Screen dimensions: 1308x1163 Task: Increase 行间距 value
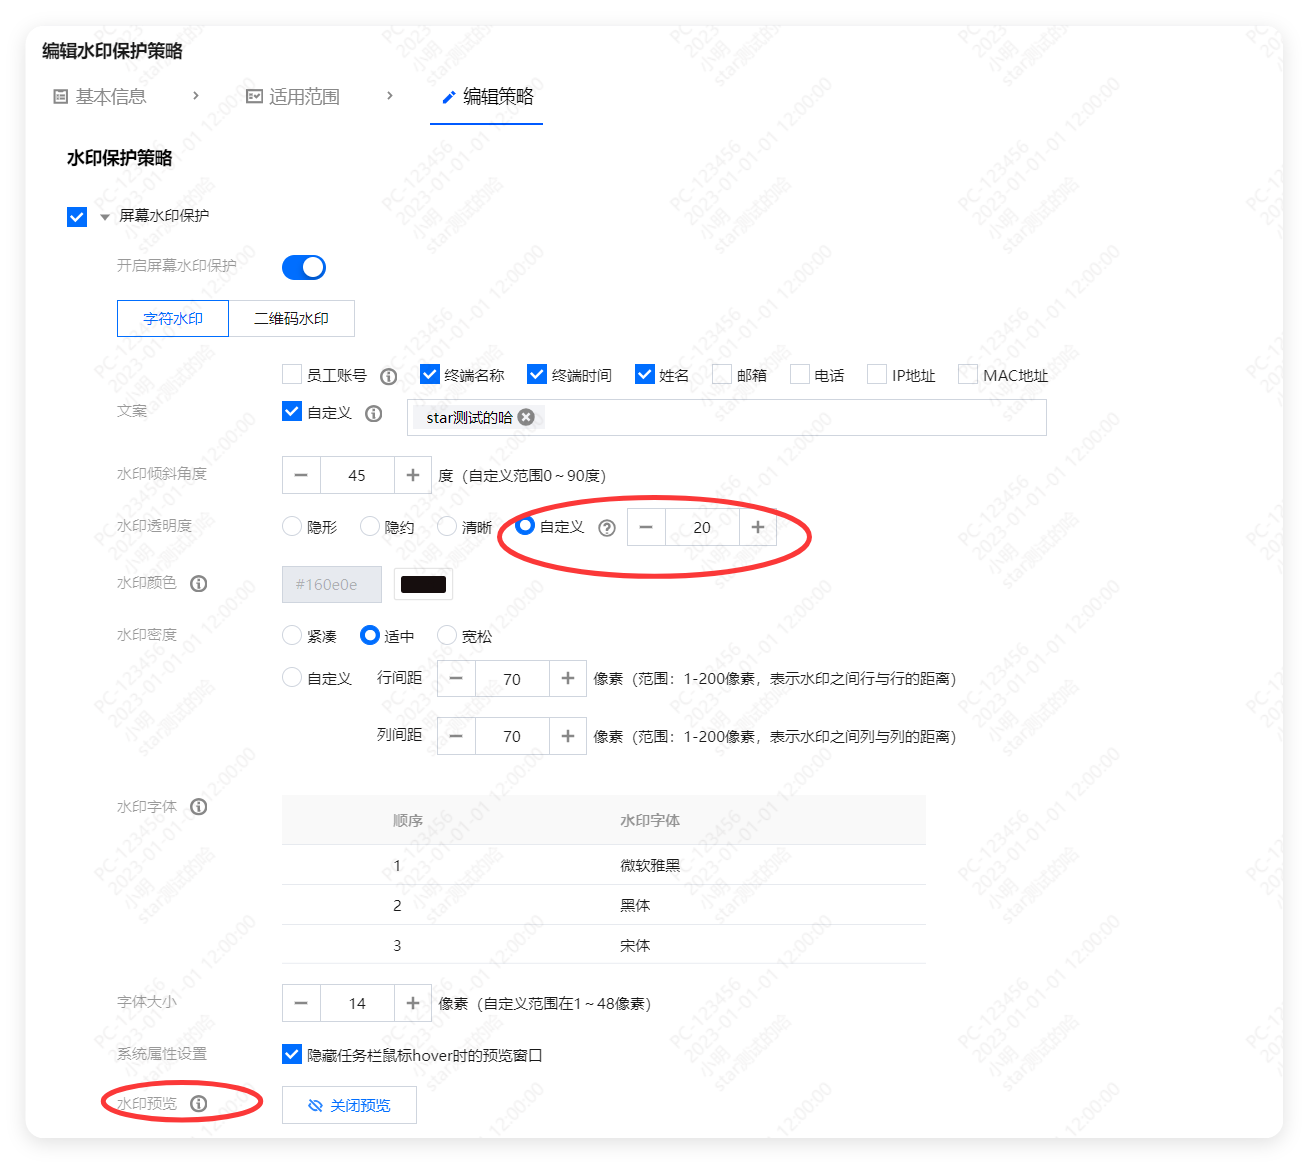568,678
